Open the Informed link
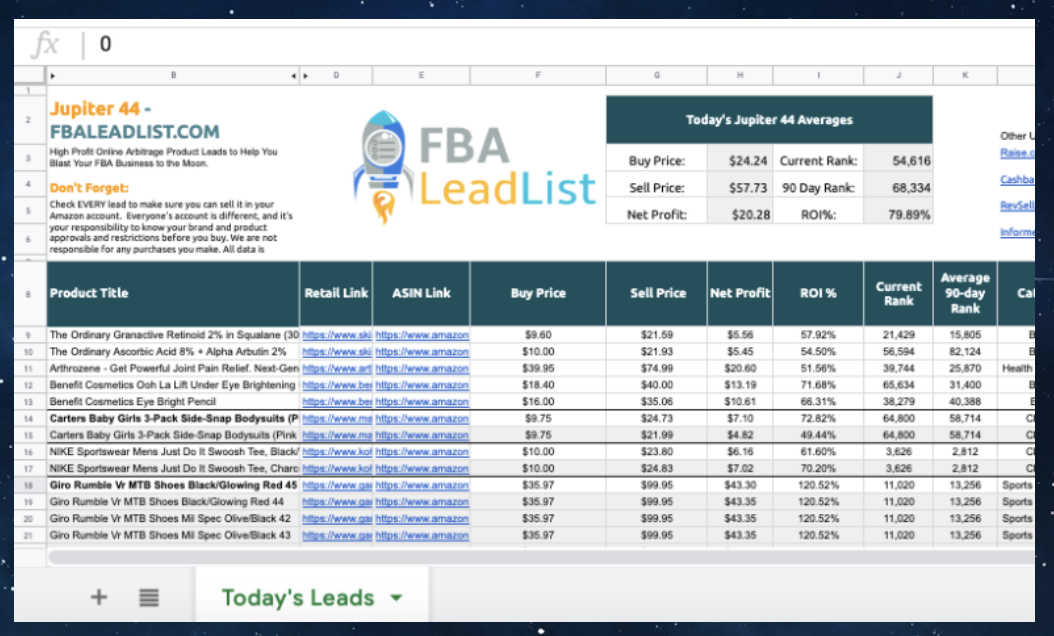The image size is (1054, 636). [x=1016, y=233]
